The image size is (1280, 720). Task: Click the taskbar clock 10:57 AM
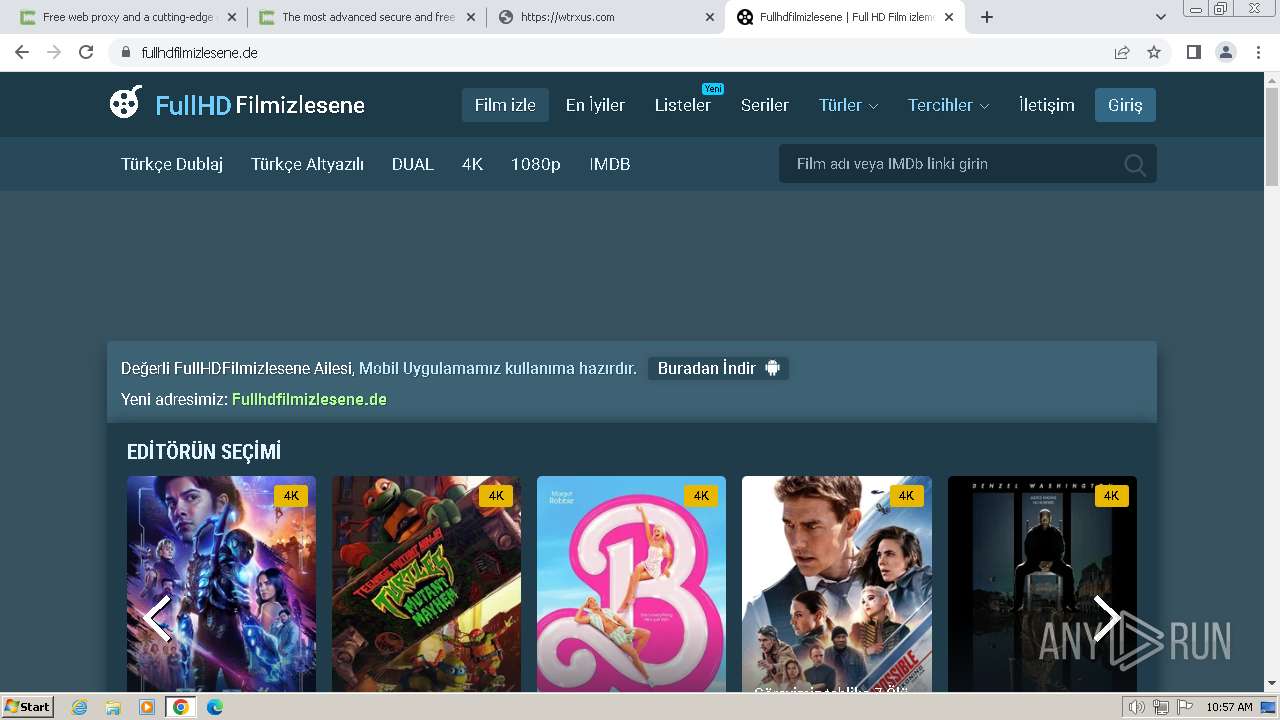pyautogui.click(x=1229, y=707)
